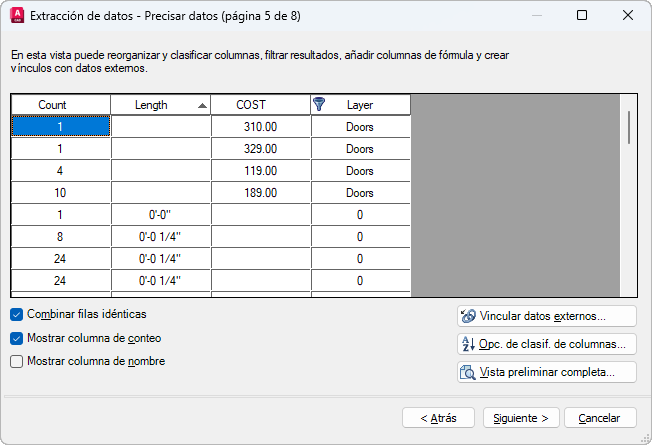Click the table's vertical scrollbar thumb
Viewport: 652px width, 445px height.
(x=629, y=127)
